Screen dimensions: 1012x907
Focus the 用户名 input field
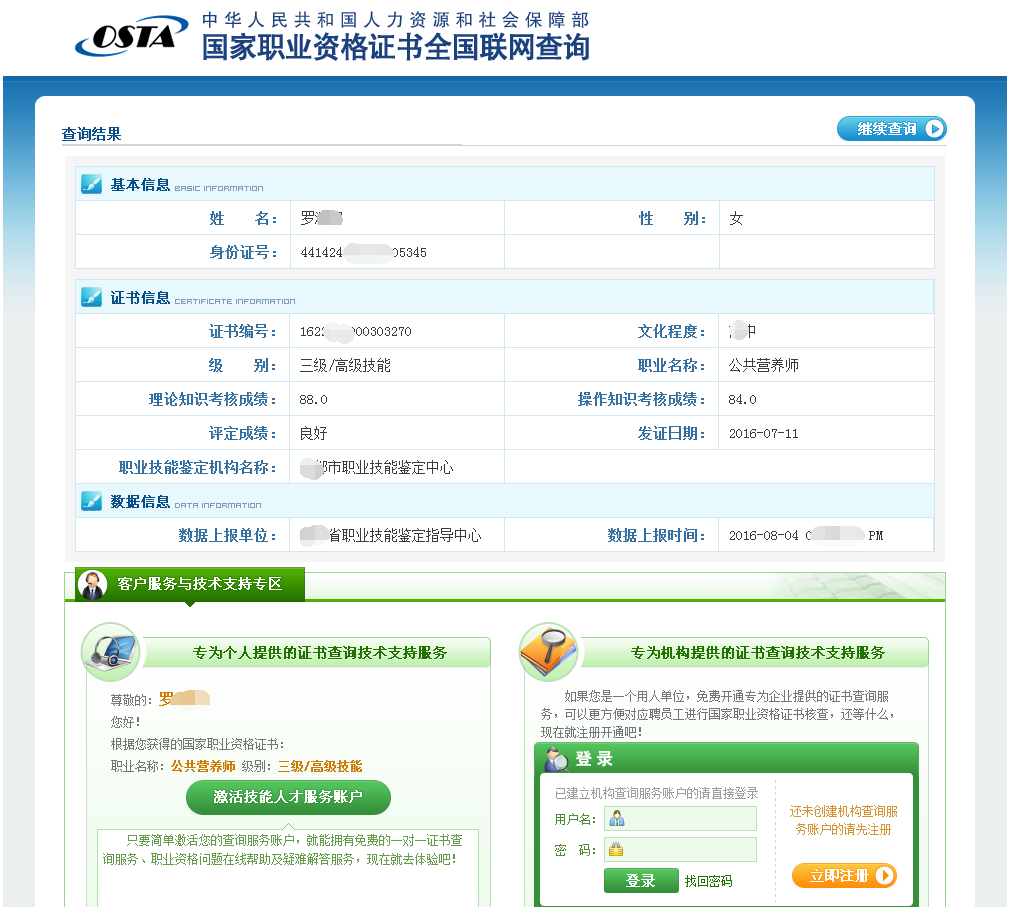pos(680,819)
